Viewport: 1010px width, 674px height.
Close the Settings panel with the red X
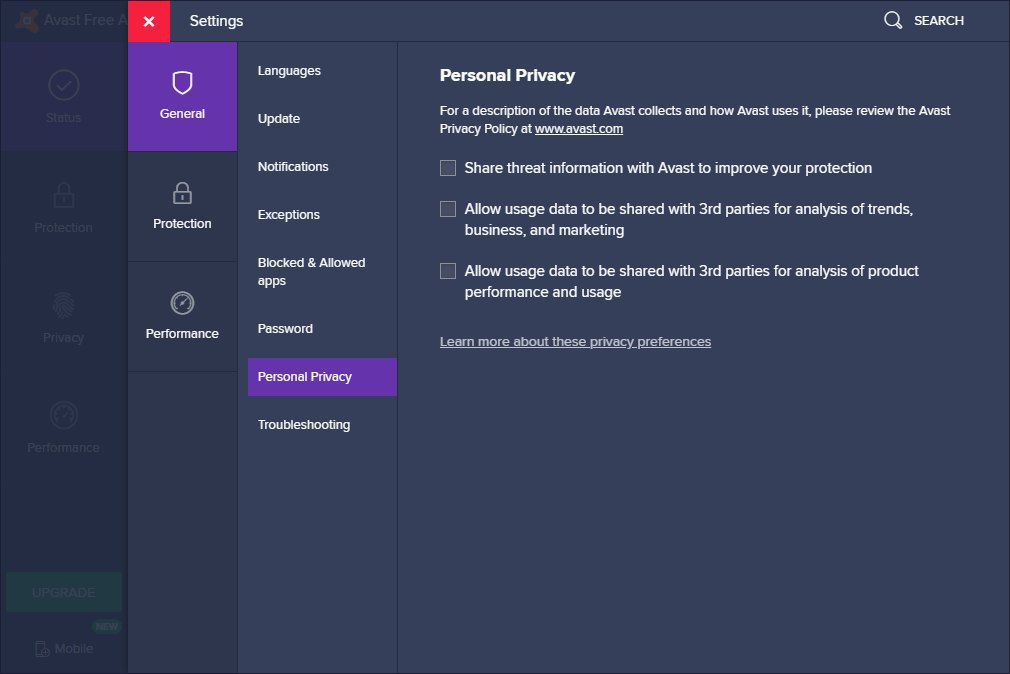point(149,21)
